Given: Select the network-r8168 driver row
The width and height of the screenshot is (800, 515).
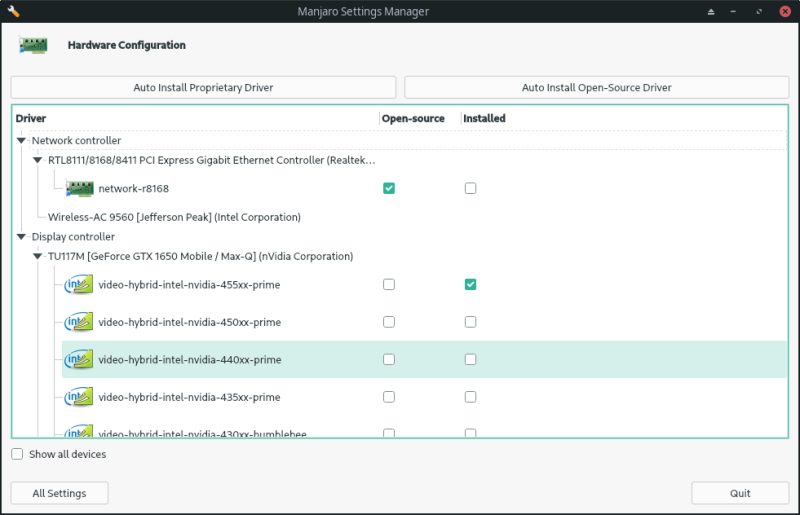Looking at the screenshot, I should coord(424,188).
